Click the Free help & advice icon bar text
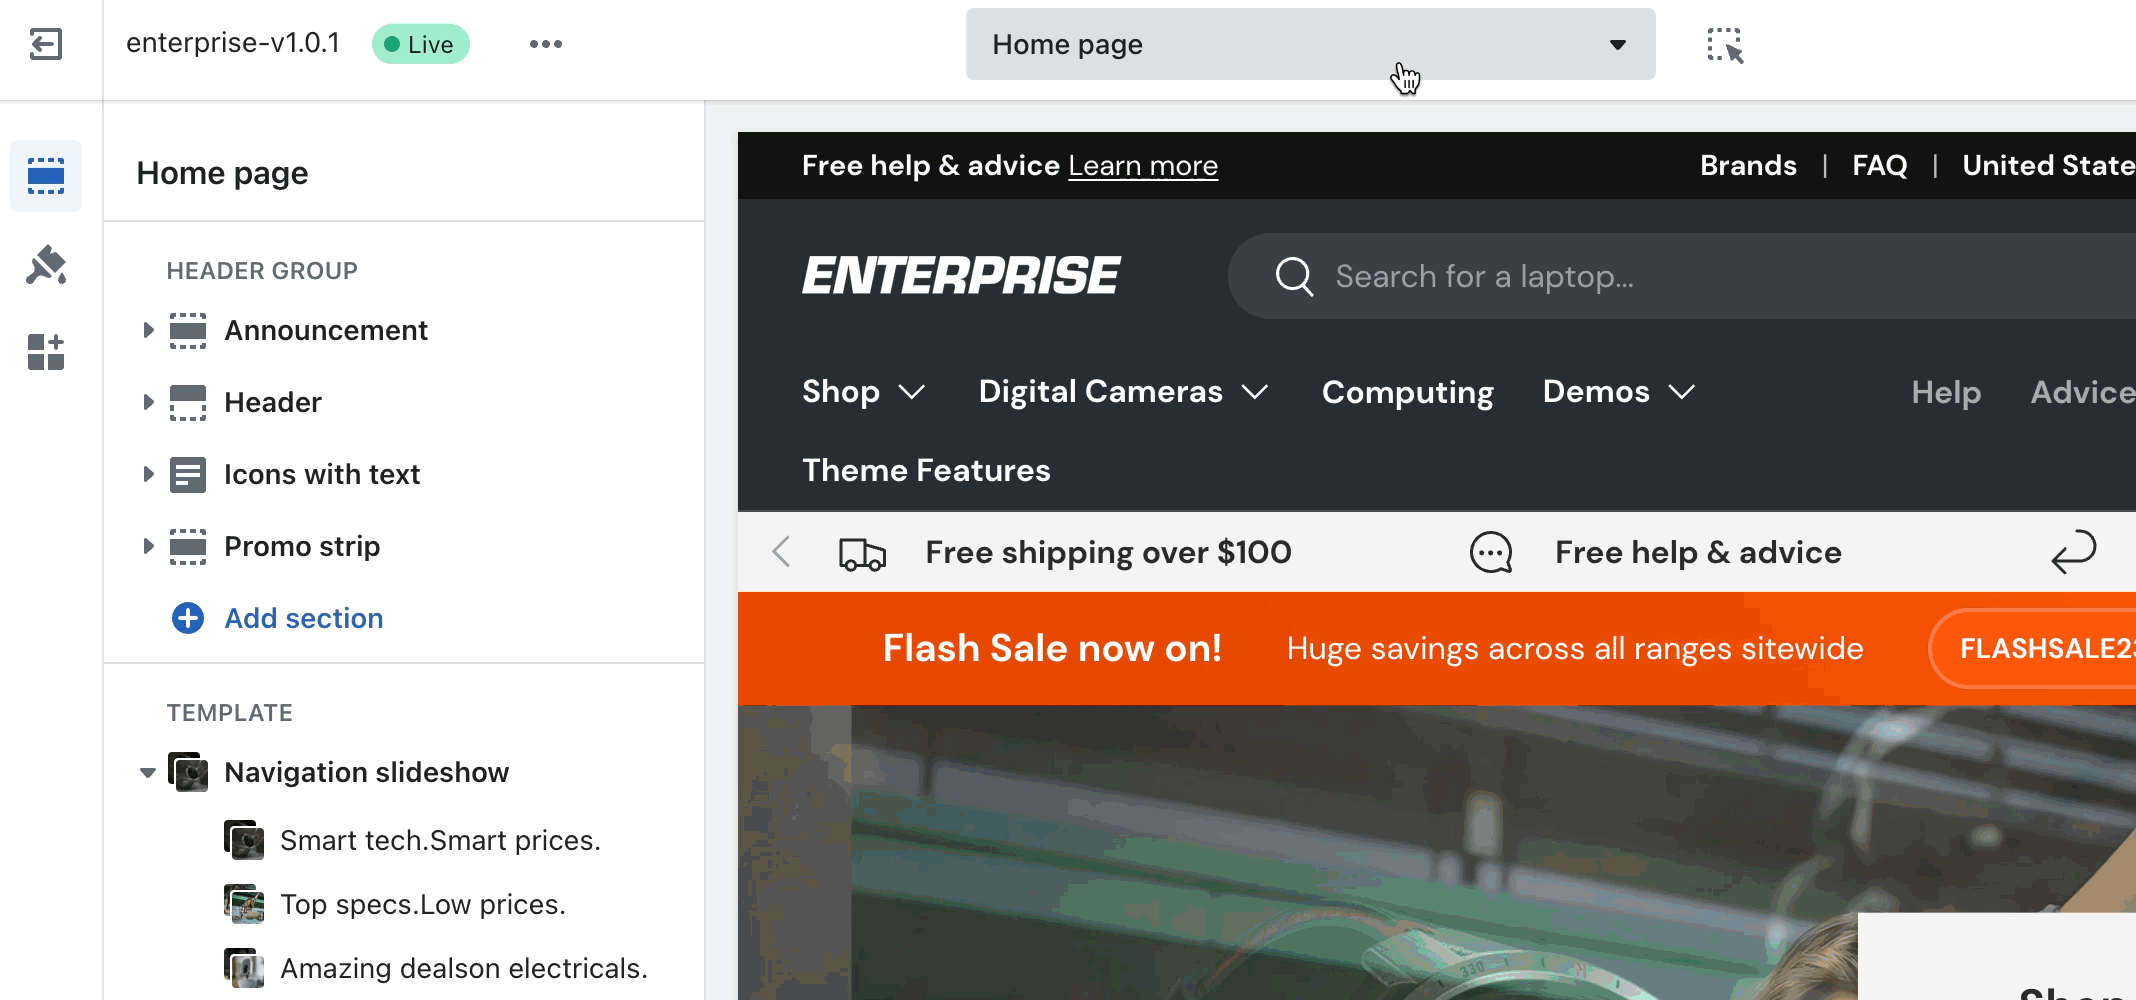 (1698, 552)
